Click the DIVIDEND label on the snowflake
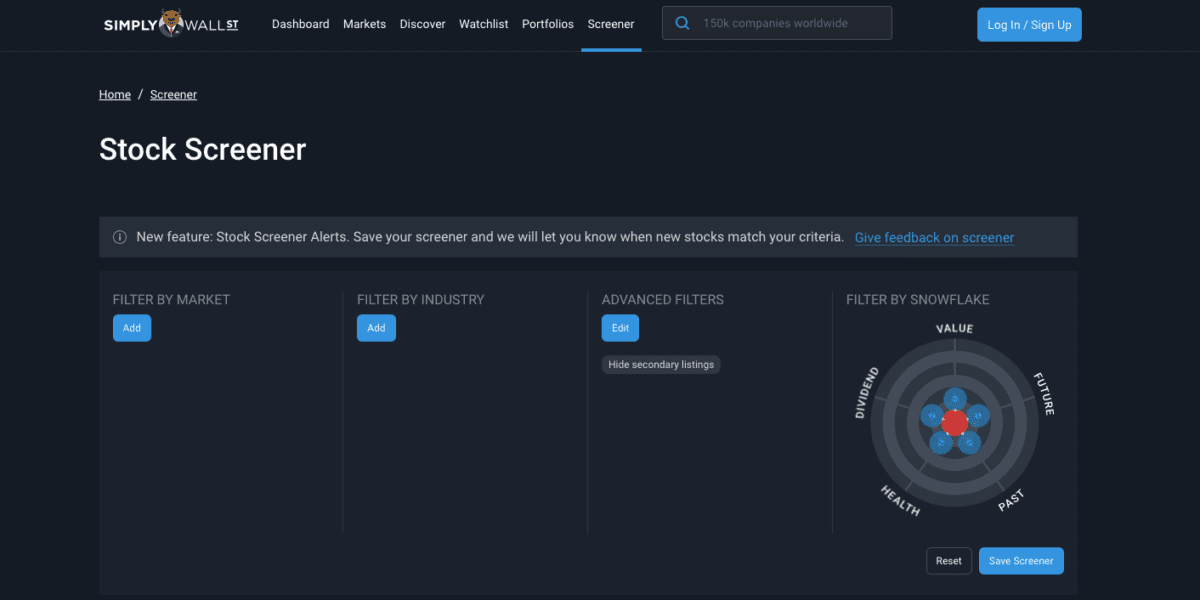The height and width of the screenshot is (600, 1200). (x=866, y=393)
